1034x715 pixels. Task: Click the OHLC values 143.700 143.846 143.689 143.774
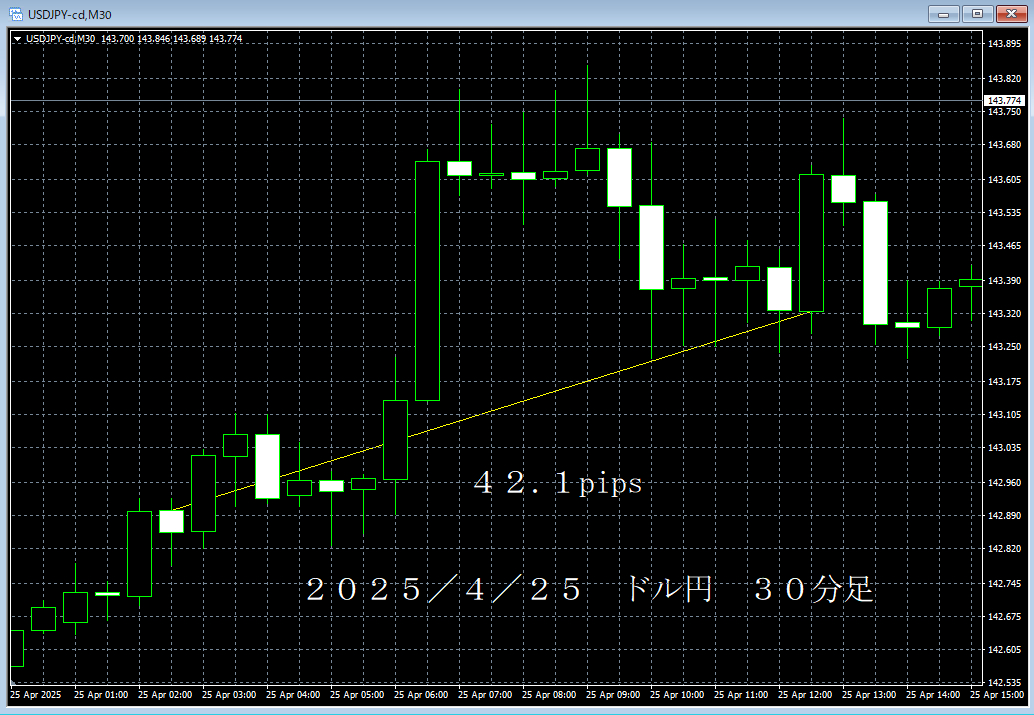171,39
